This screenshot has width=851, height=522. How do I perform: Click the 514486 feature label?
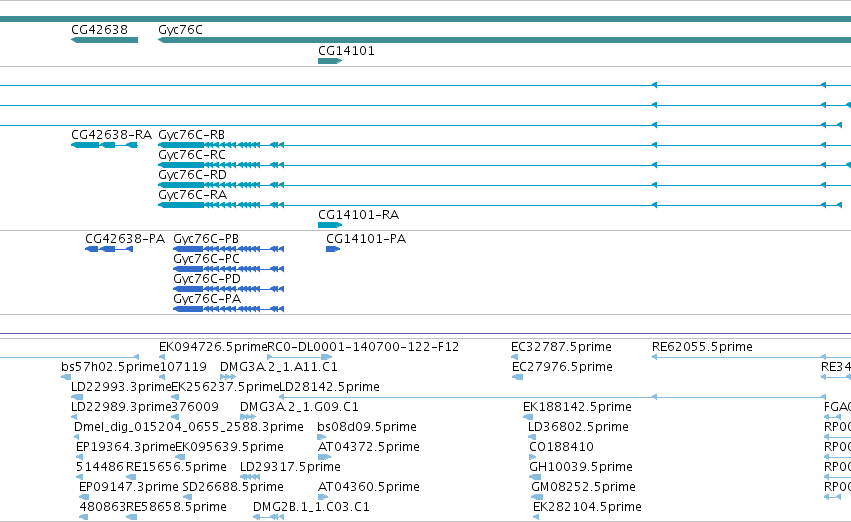coord(100,467)
